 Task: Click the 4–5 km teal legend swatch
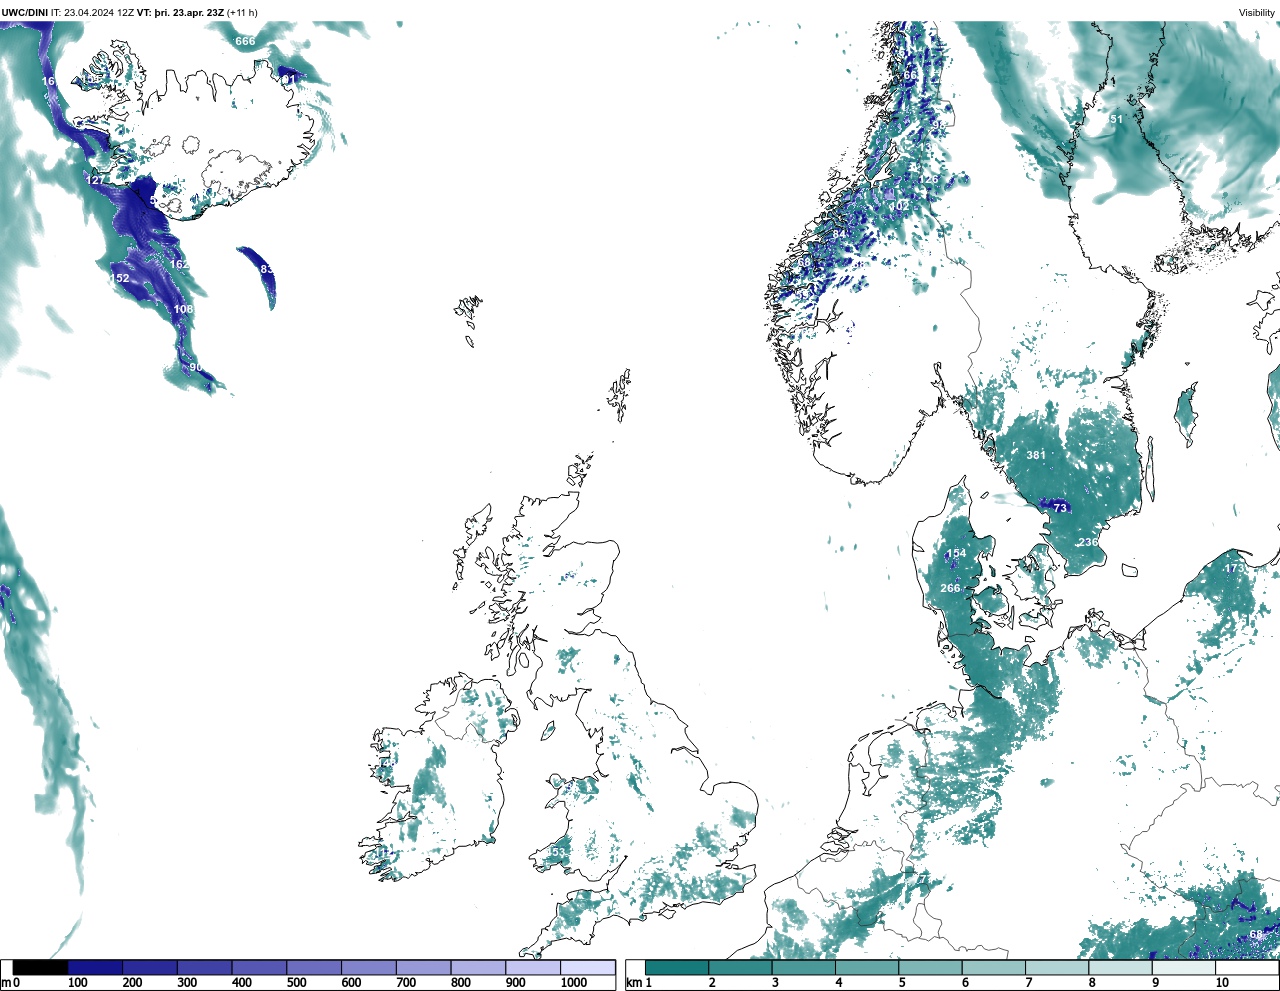[x=867, y=967]
